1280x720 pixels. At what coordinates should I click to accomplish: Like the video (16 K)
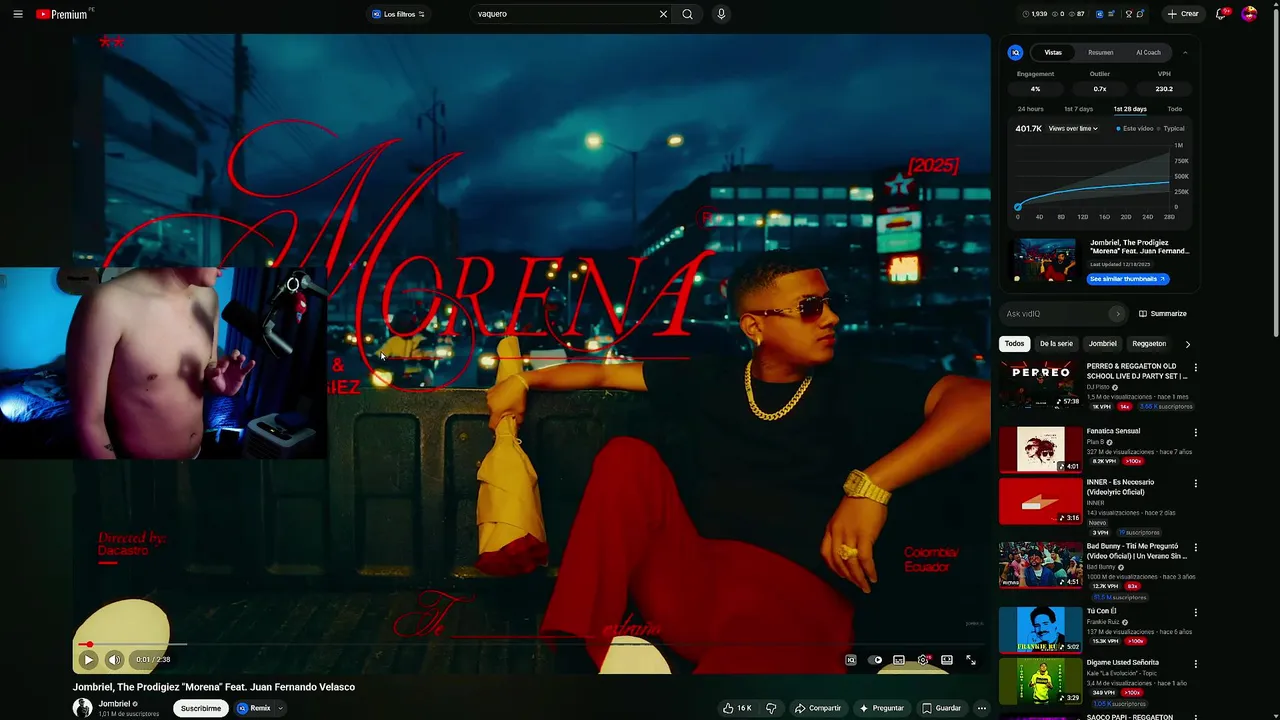coord(737,708)
